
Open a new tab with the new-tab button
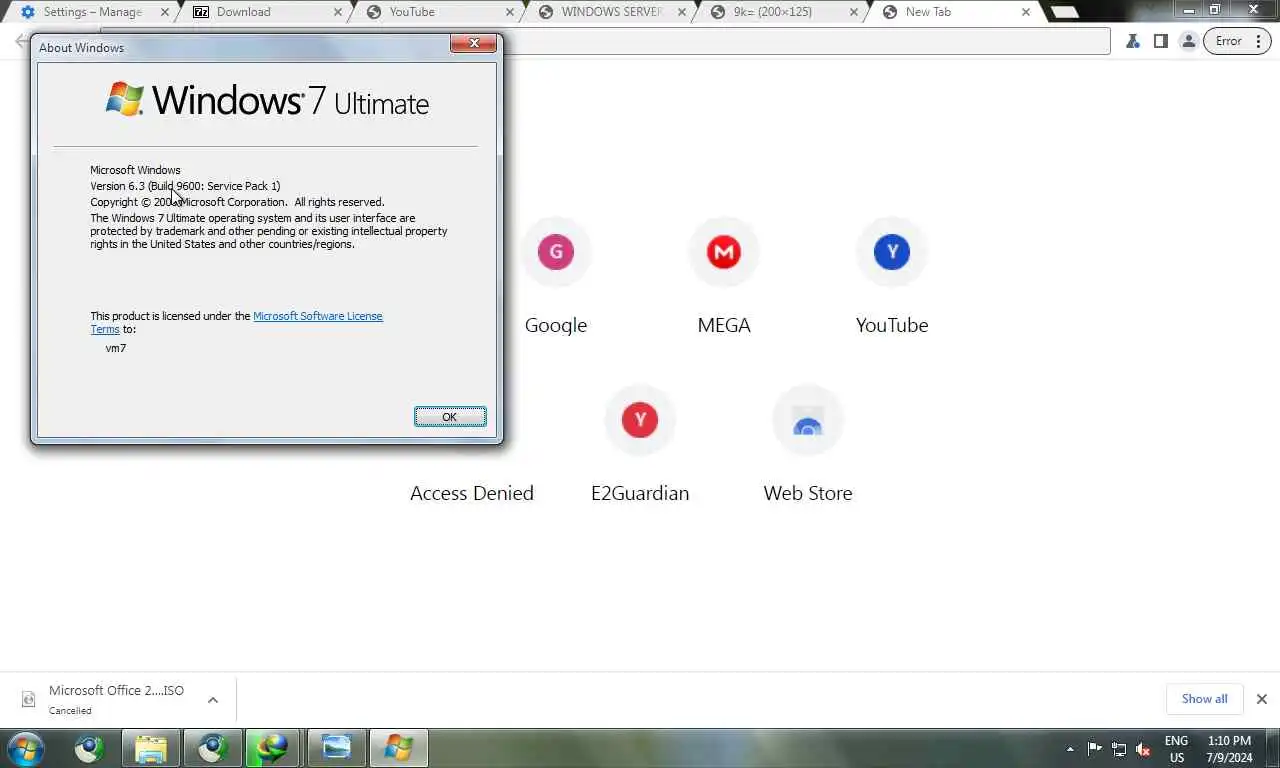coord(1065,12)
